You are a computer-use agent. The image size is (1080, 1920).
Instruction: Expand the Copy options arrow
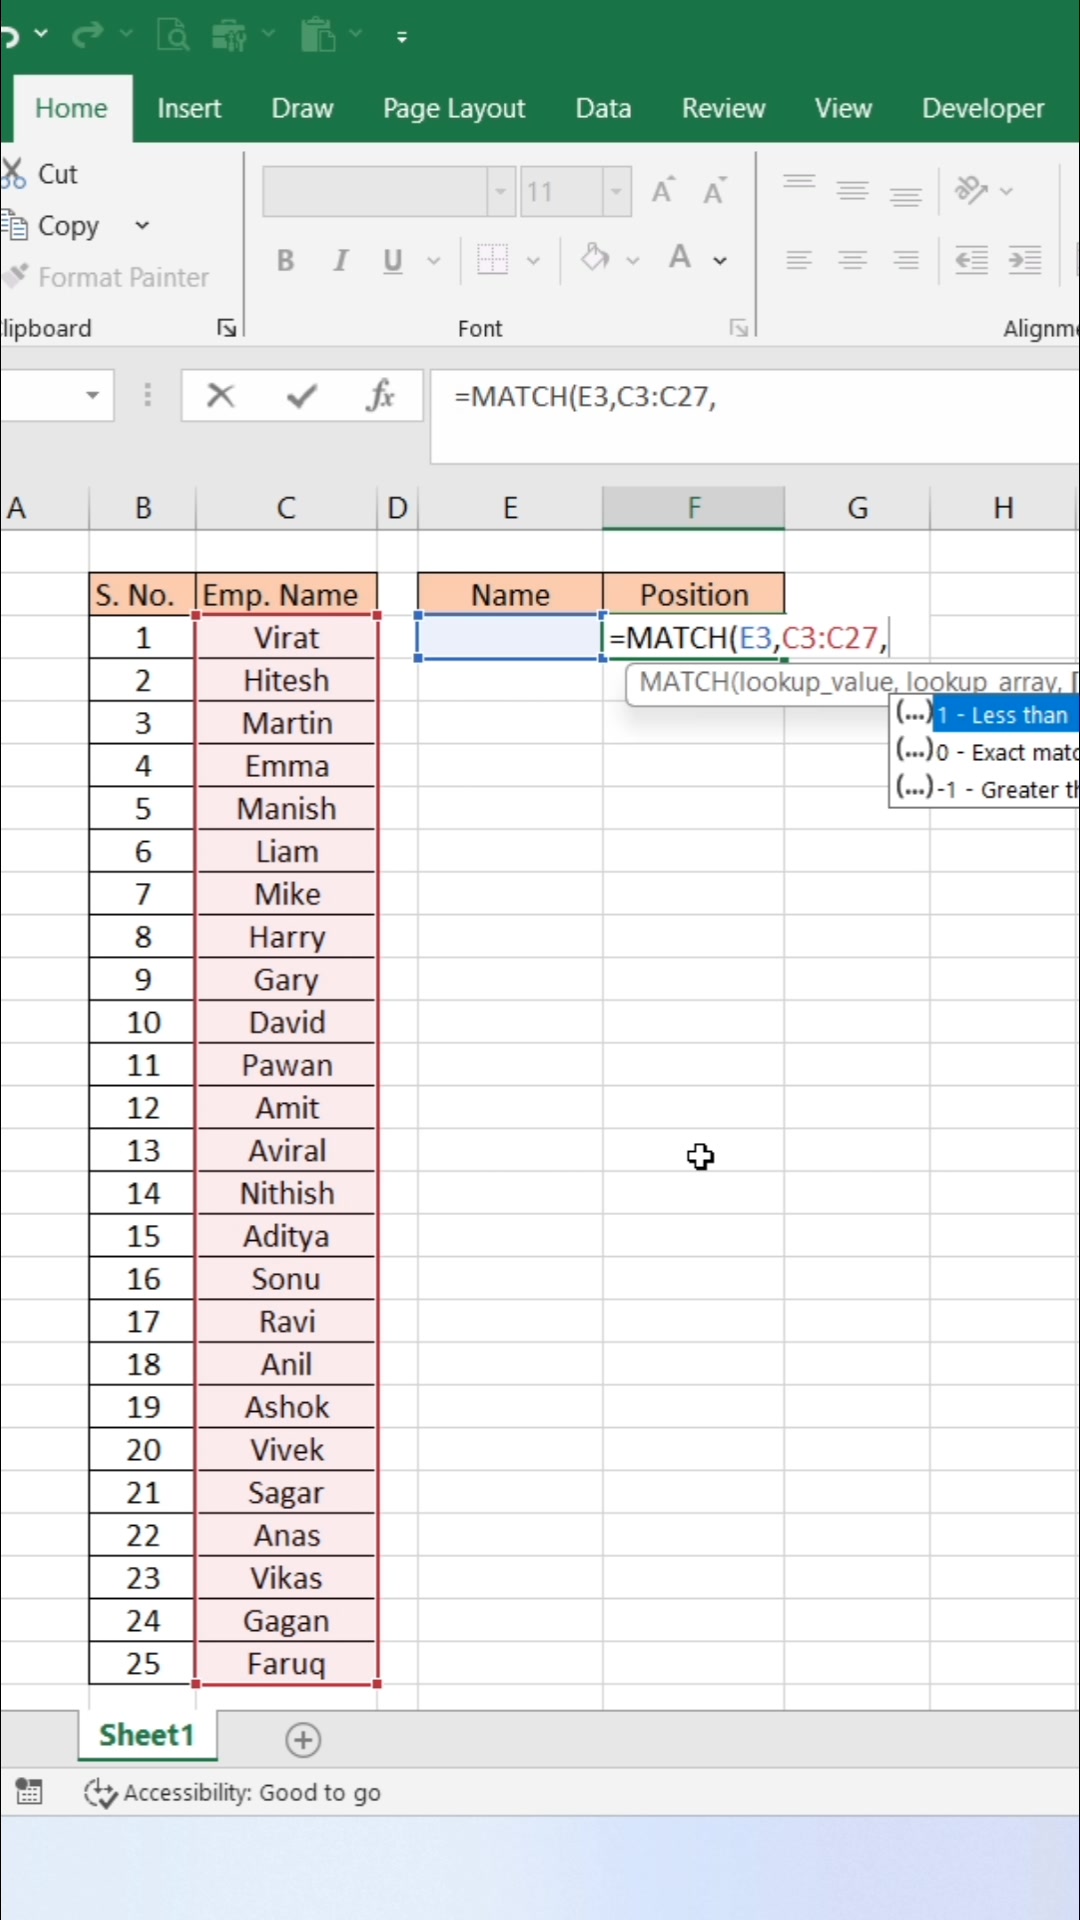[142, 226]
